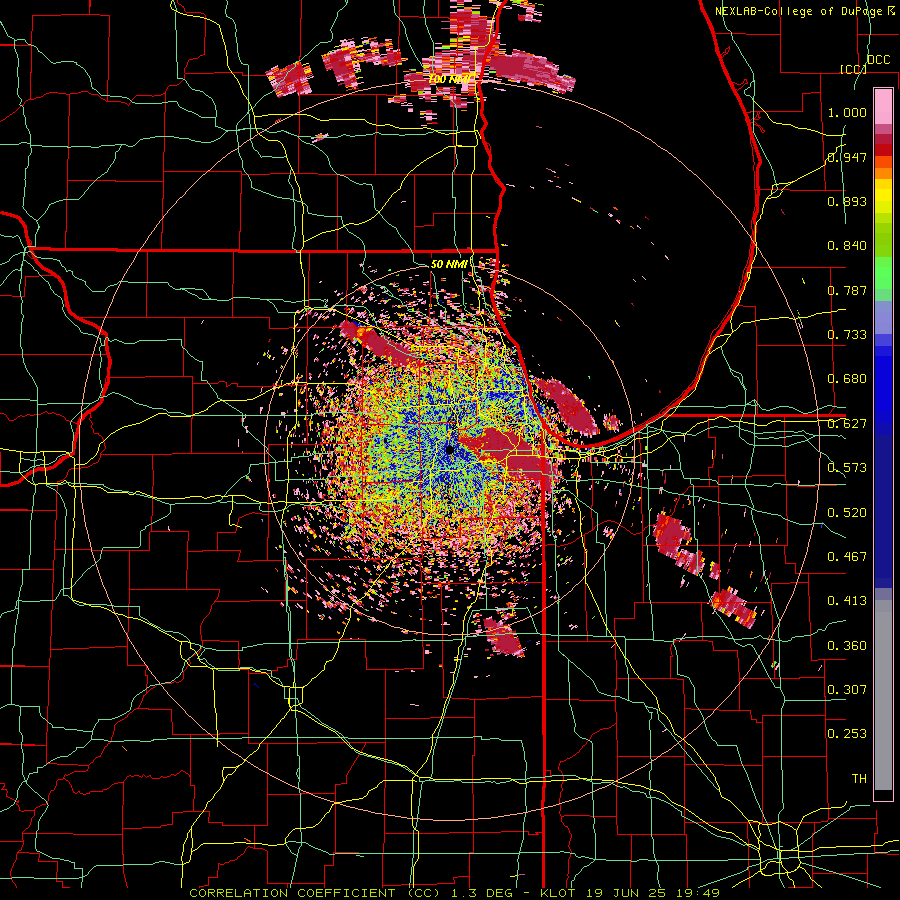This screenshot has width=900, height=900.
Task: Click the KLOT radar site black dot
Action: coord(449,449)
